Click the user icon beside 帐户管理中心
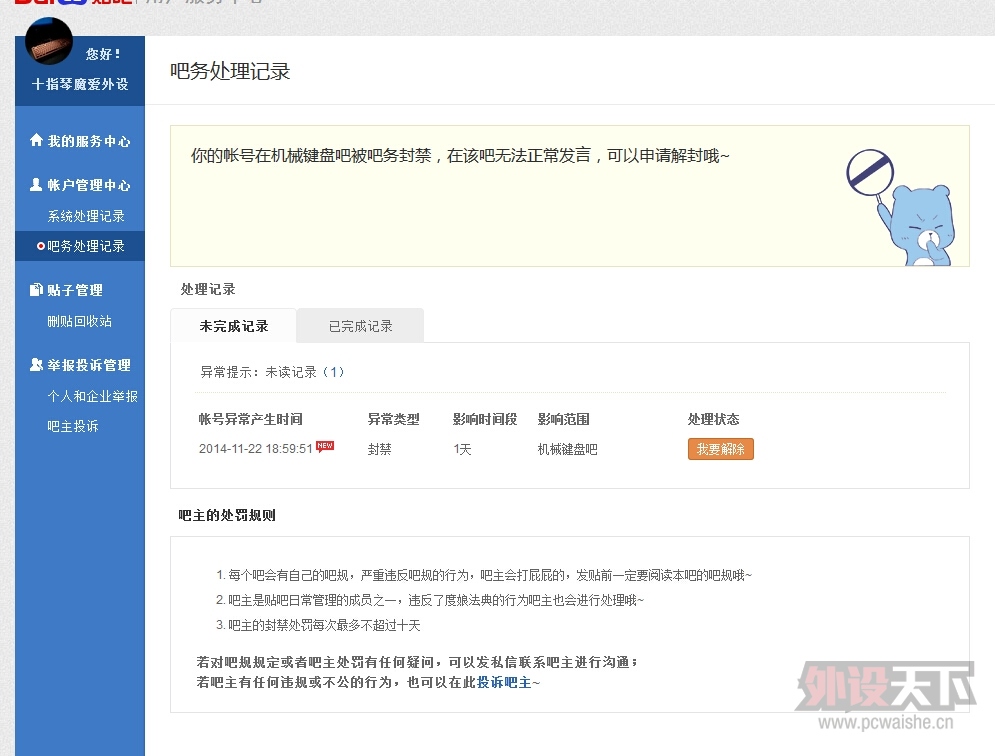This screenshot has height=756, width=995. [37, 185]
